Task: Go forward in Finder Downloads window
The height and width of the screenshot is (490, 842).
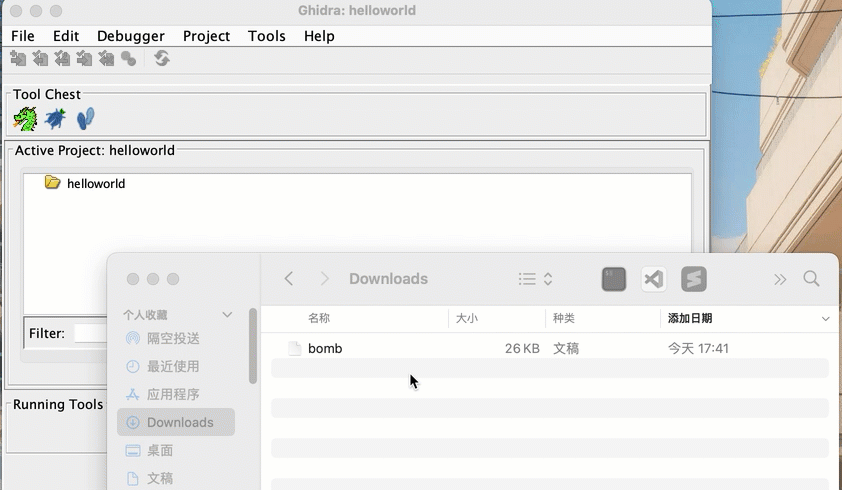Action: point(324,279)
